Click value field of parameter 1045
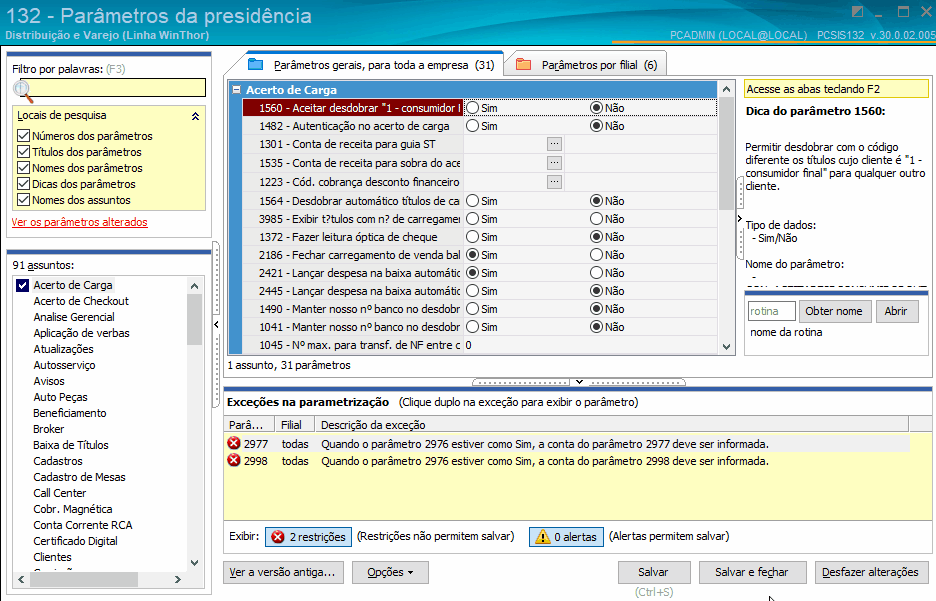The width and height of the screenshot is (936, 601). point(590,345)
